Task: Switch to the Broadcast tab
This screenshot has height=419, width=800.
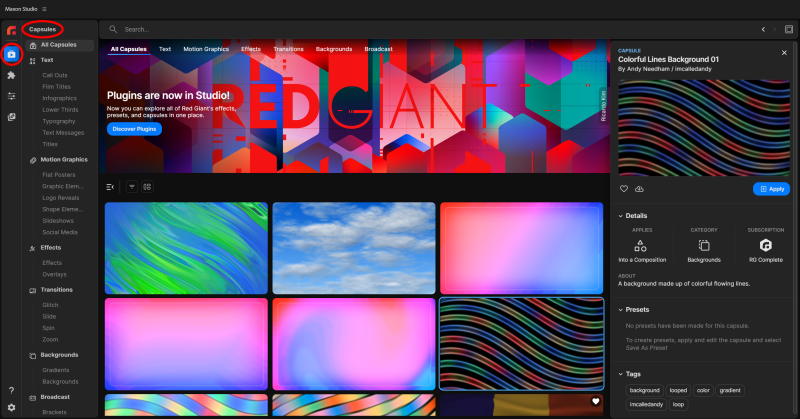Action: [x=379, y=49]
